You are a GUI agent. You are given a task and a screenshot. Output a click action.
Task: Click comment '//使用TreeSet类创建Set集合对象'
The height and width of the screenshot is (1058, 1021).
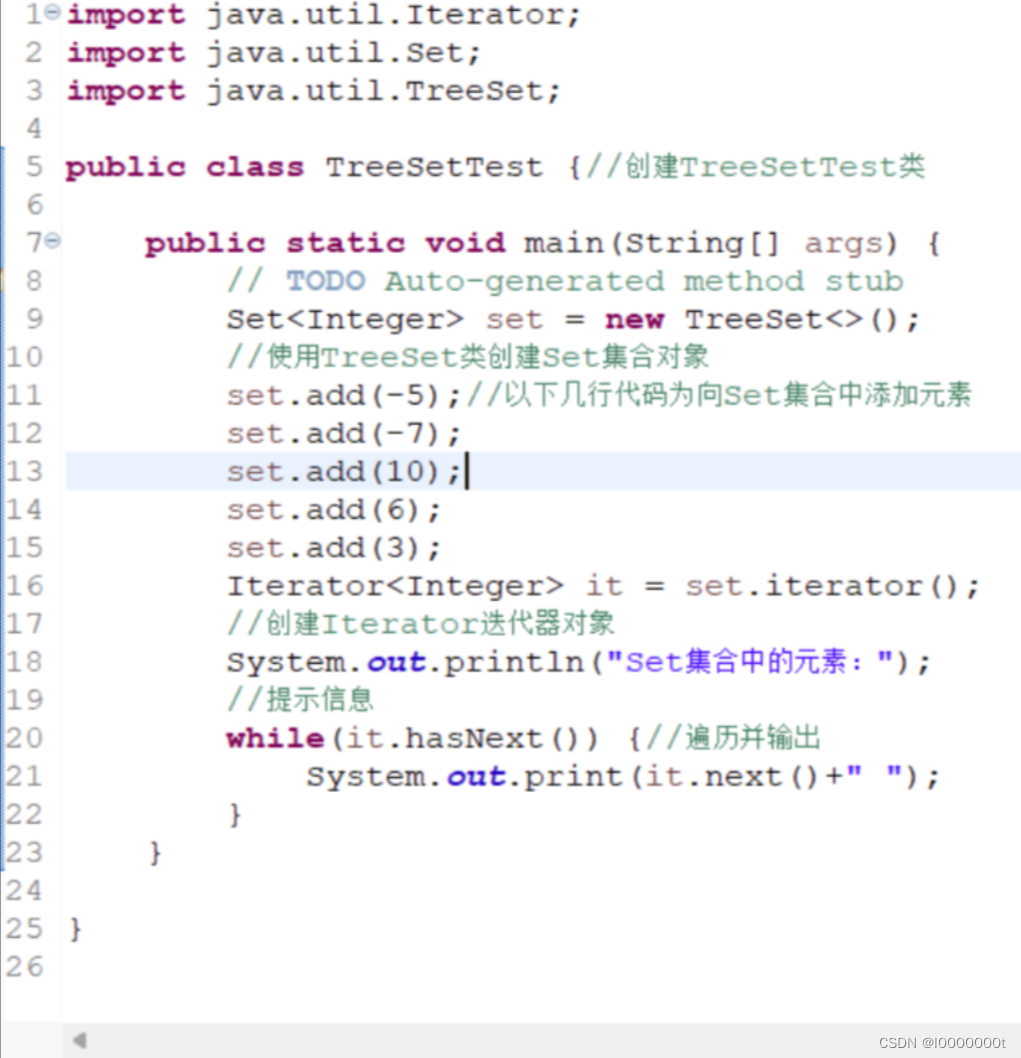pos(468,357)
